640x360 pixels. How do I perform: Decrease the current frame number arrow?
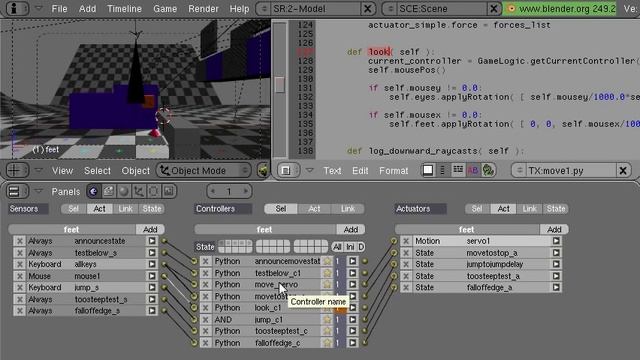pyautogui.click(x=213, y=191)
